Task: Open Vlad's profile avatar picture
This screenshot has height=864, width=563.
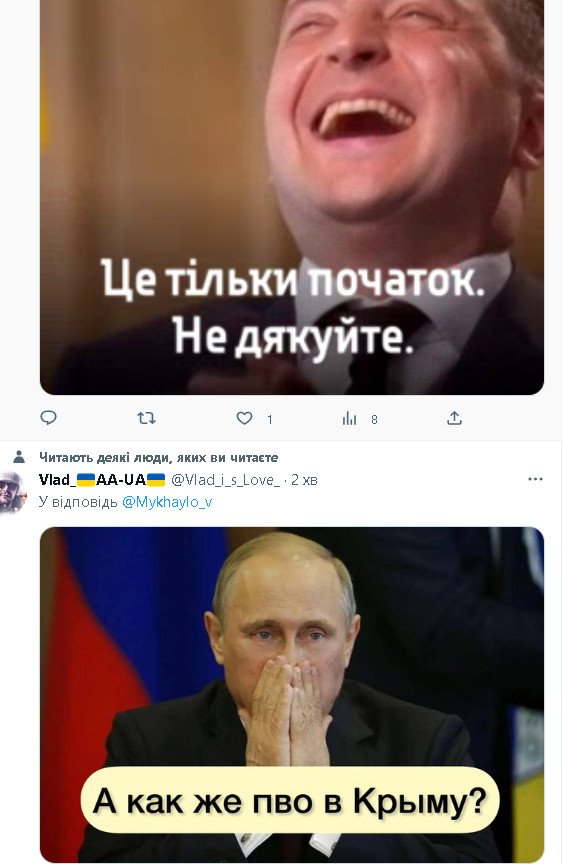Action: click(13, 492)
